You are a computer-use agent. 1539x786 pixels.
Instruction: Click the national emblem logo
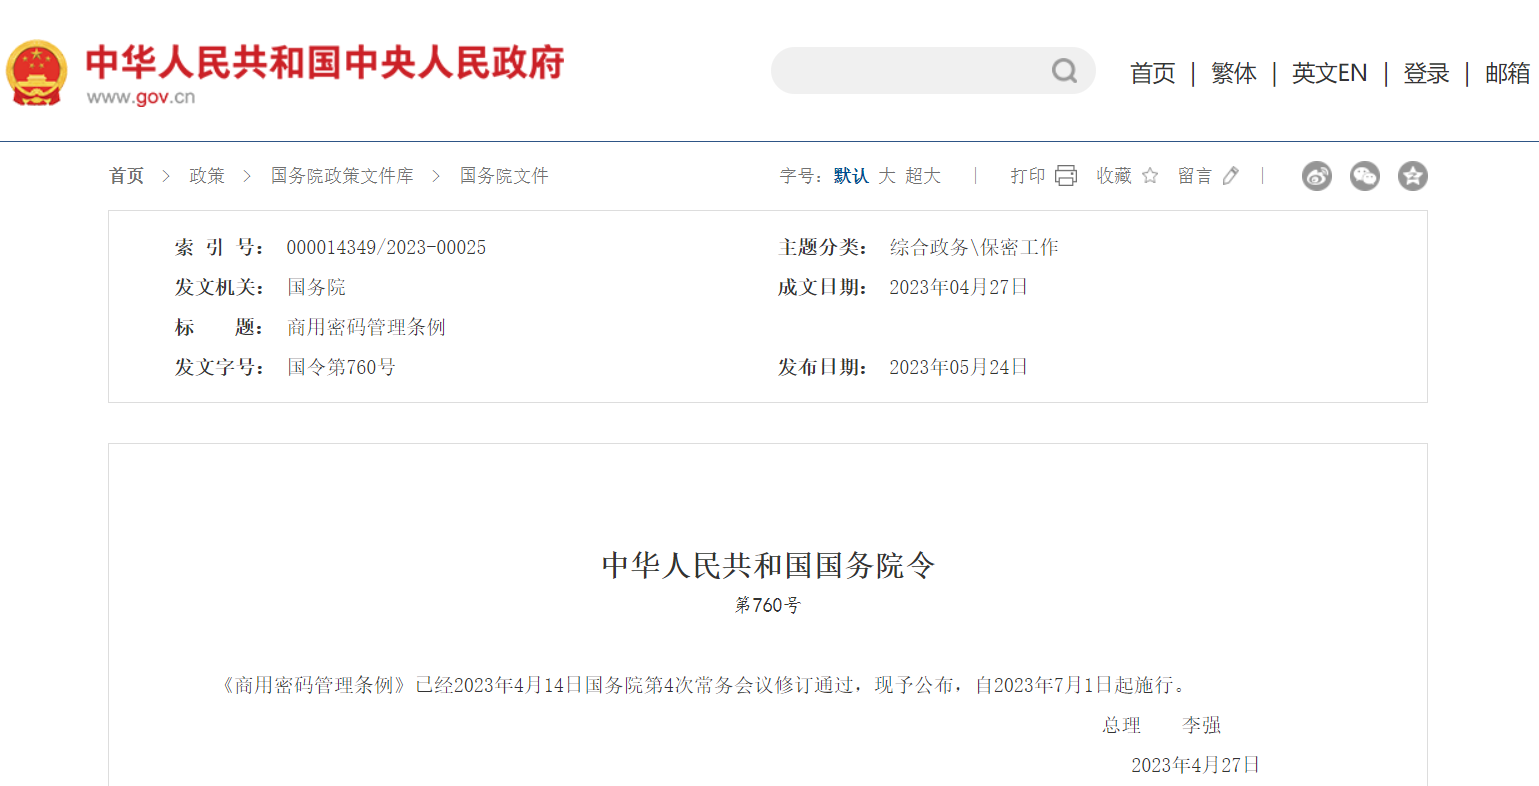pyautogui.click(x=37, y=72)
